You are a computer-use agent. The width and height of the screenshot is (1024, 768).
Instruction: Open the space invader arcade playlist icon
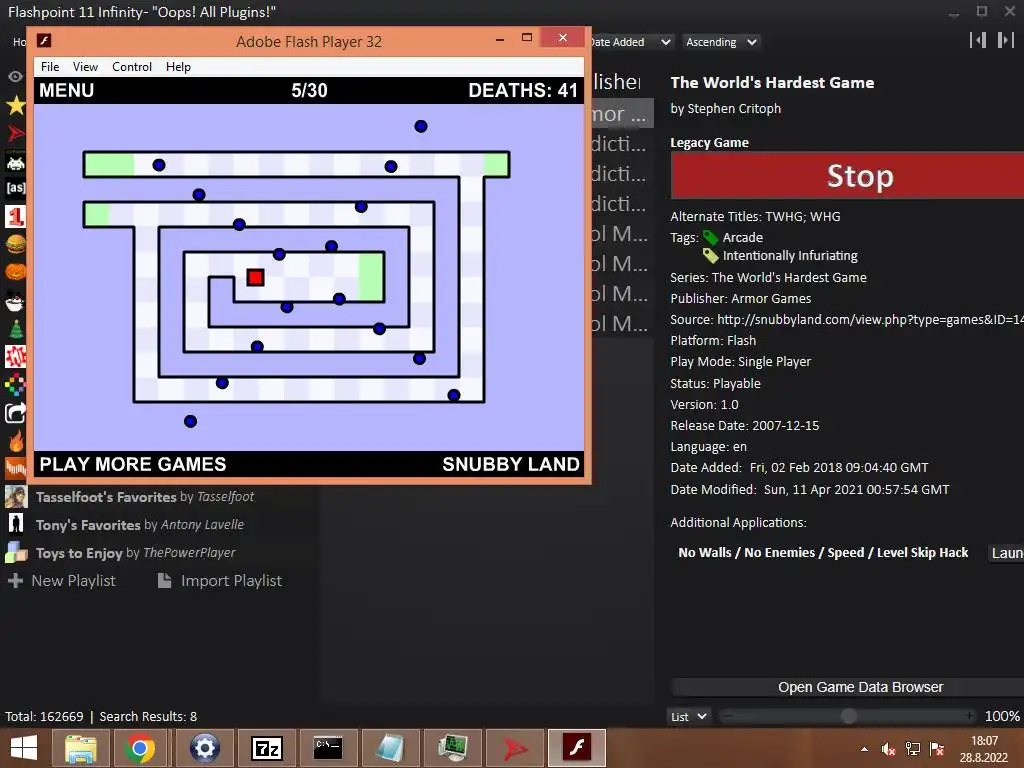tap(15, 161)
